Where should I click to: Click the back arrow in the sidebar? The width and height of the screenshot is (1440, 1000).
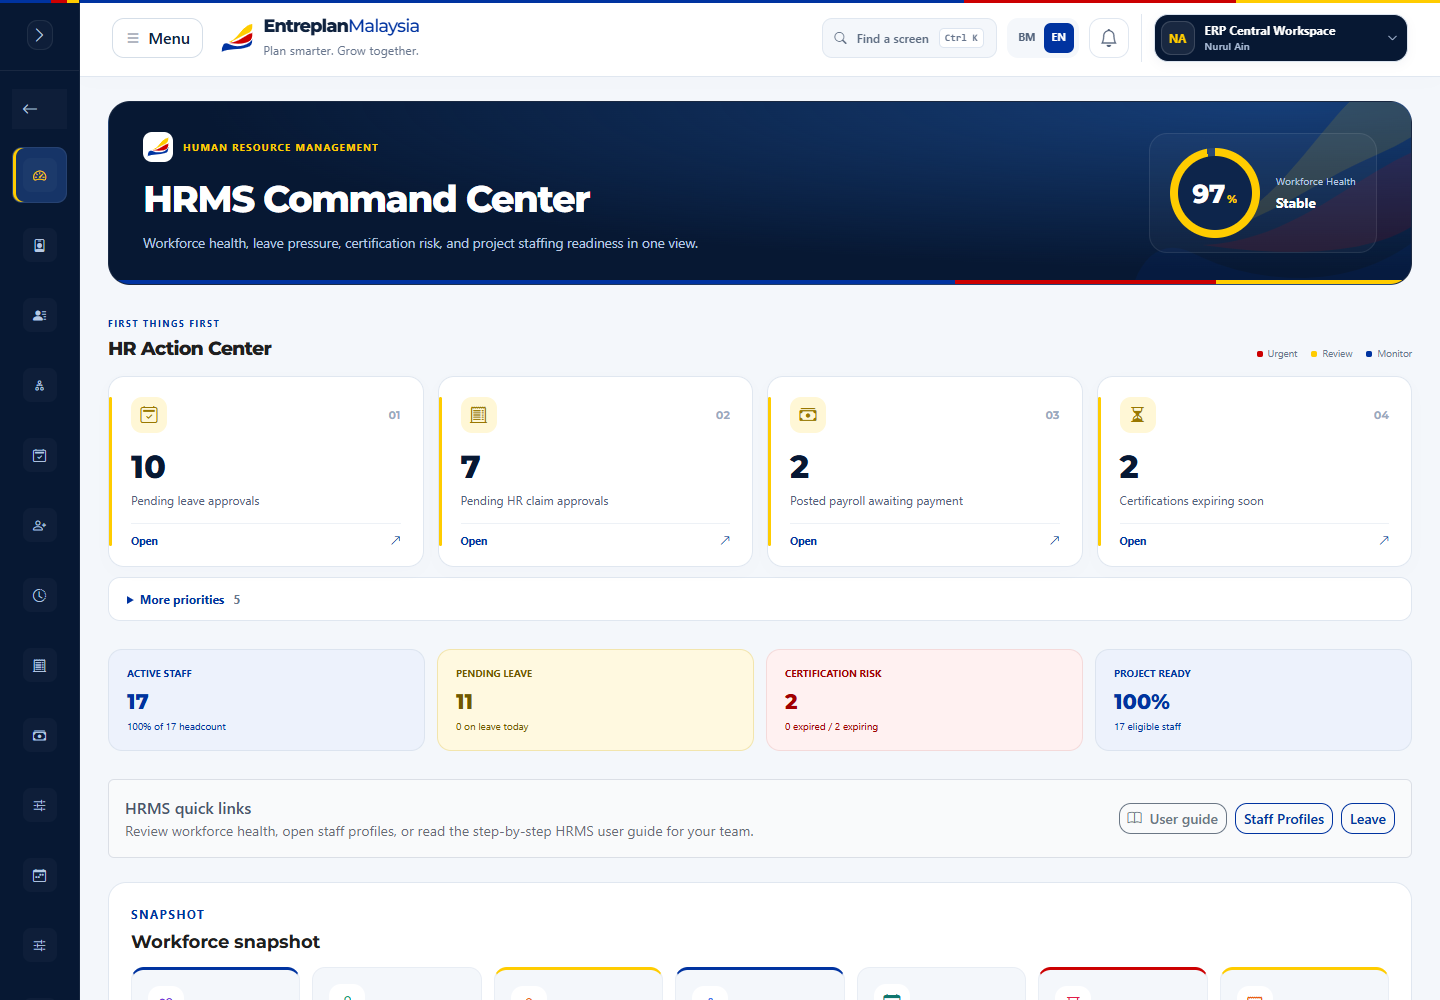30,109
